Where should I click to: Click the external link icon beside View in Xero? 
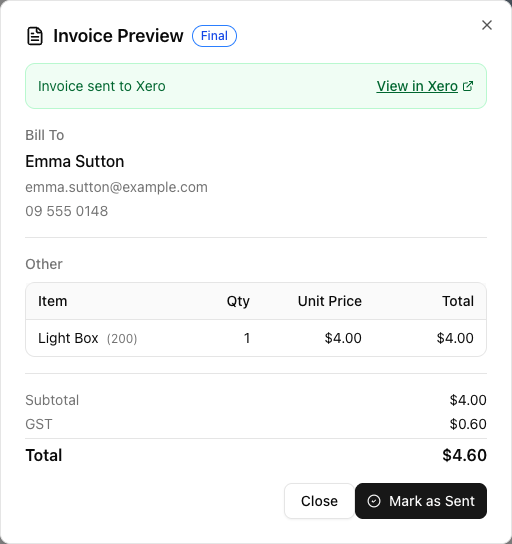468,86
